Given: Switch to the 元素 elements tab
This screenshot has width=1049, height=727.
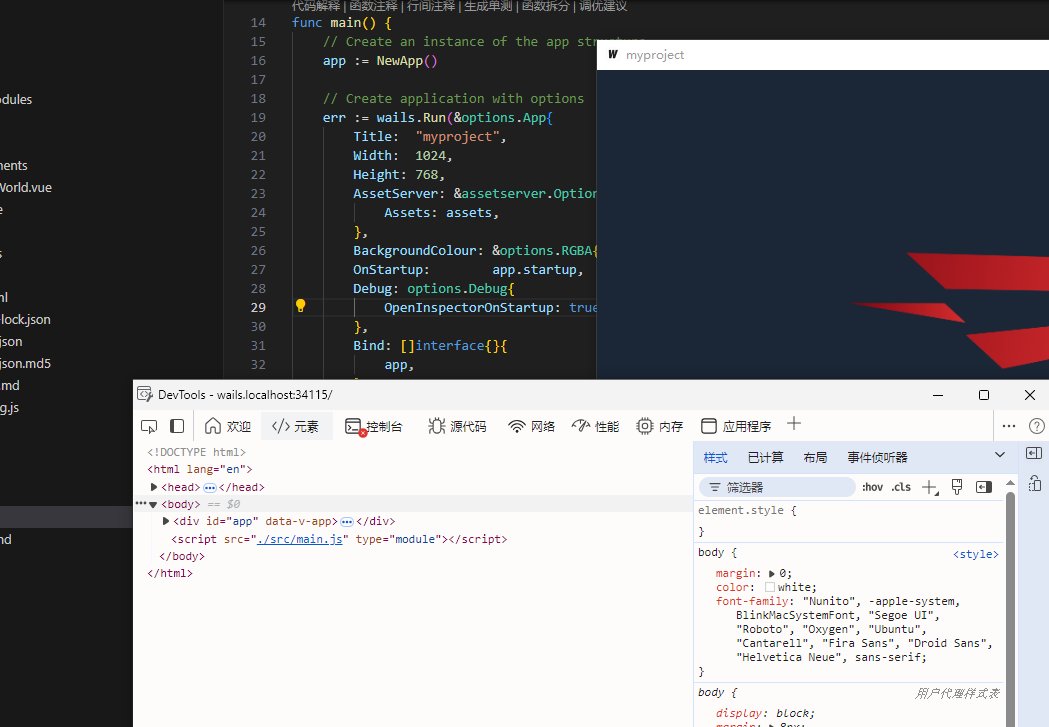Looking at the screenshot, I should pos(296,426).
